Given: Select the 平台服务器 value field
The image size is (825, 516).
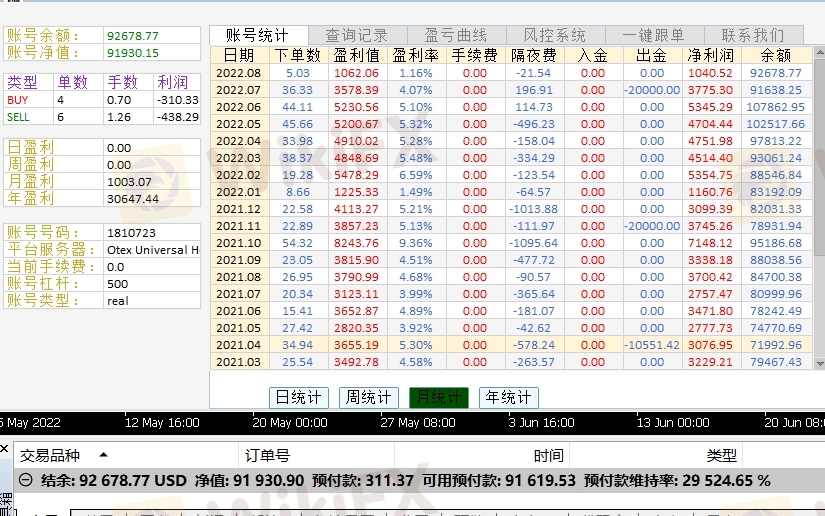Looking at the screenshot, I should pyautogui.click(x=152, y=250).
